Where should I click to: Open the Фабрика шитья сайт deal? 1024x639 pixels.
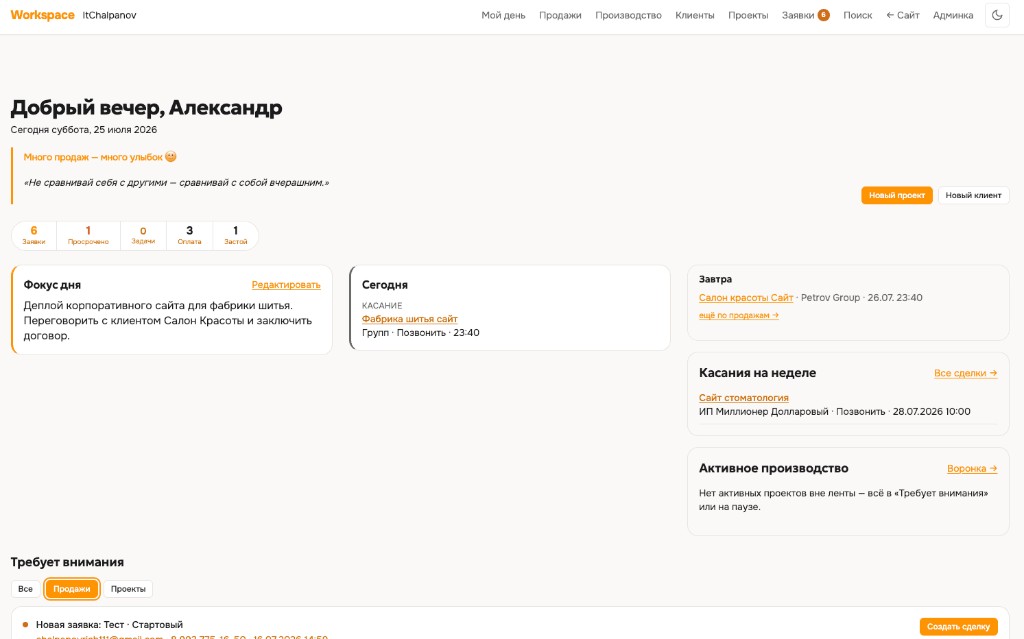(x=409, y=319)
